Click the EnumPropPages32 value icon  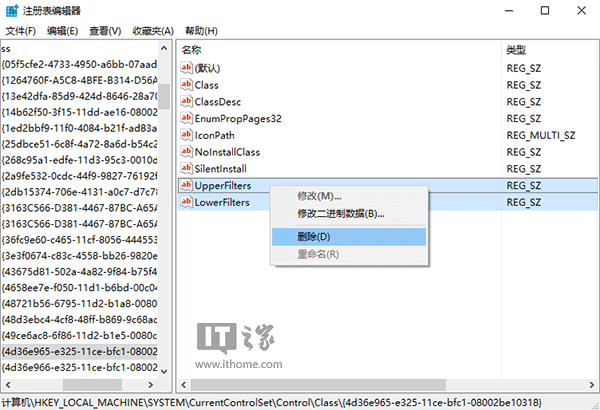(x=186, y=118)
